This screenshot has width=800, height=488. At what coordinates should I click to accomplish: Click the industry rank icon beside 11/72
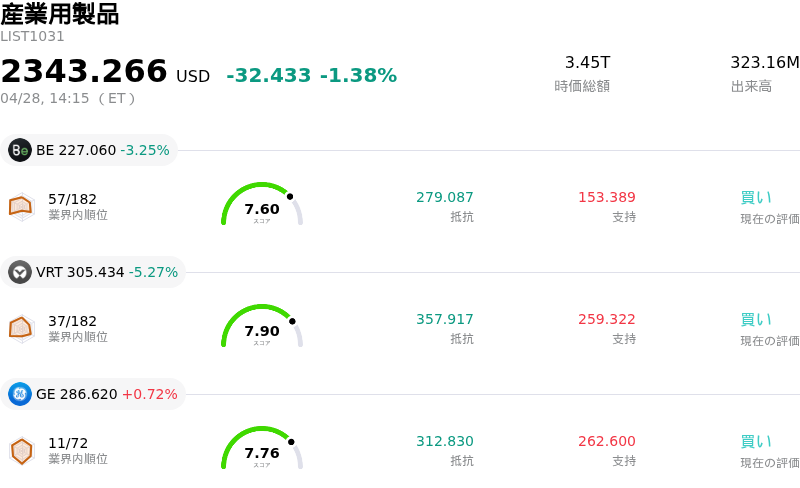tap(21, 451)
